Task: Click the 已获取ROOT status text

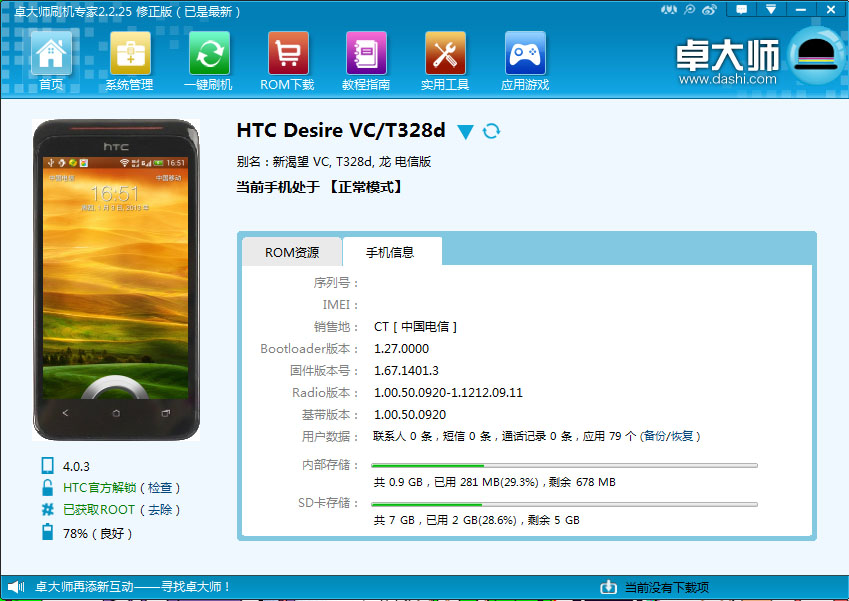Action: [x=99, y=509]
